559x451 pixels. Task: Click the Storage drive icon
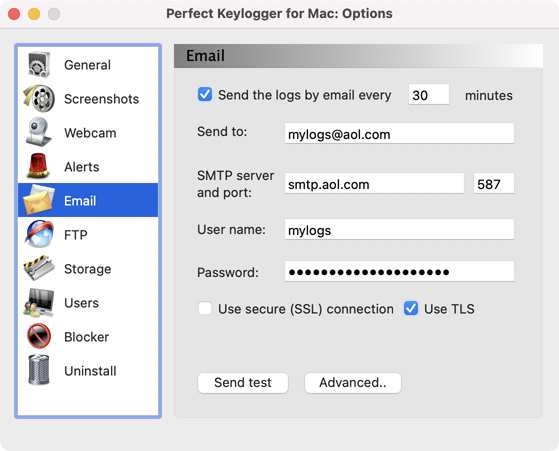click(x=39, y=268)
